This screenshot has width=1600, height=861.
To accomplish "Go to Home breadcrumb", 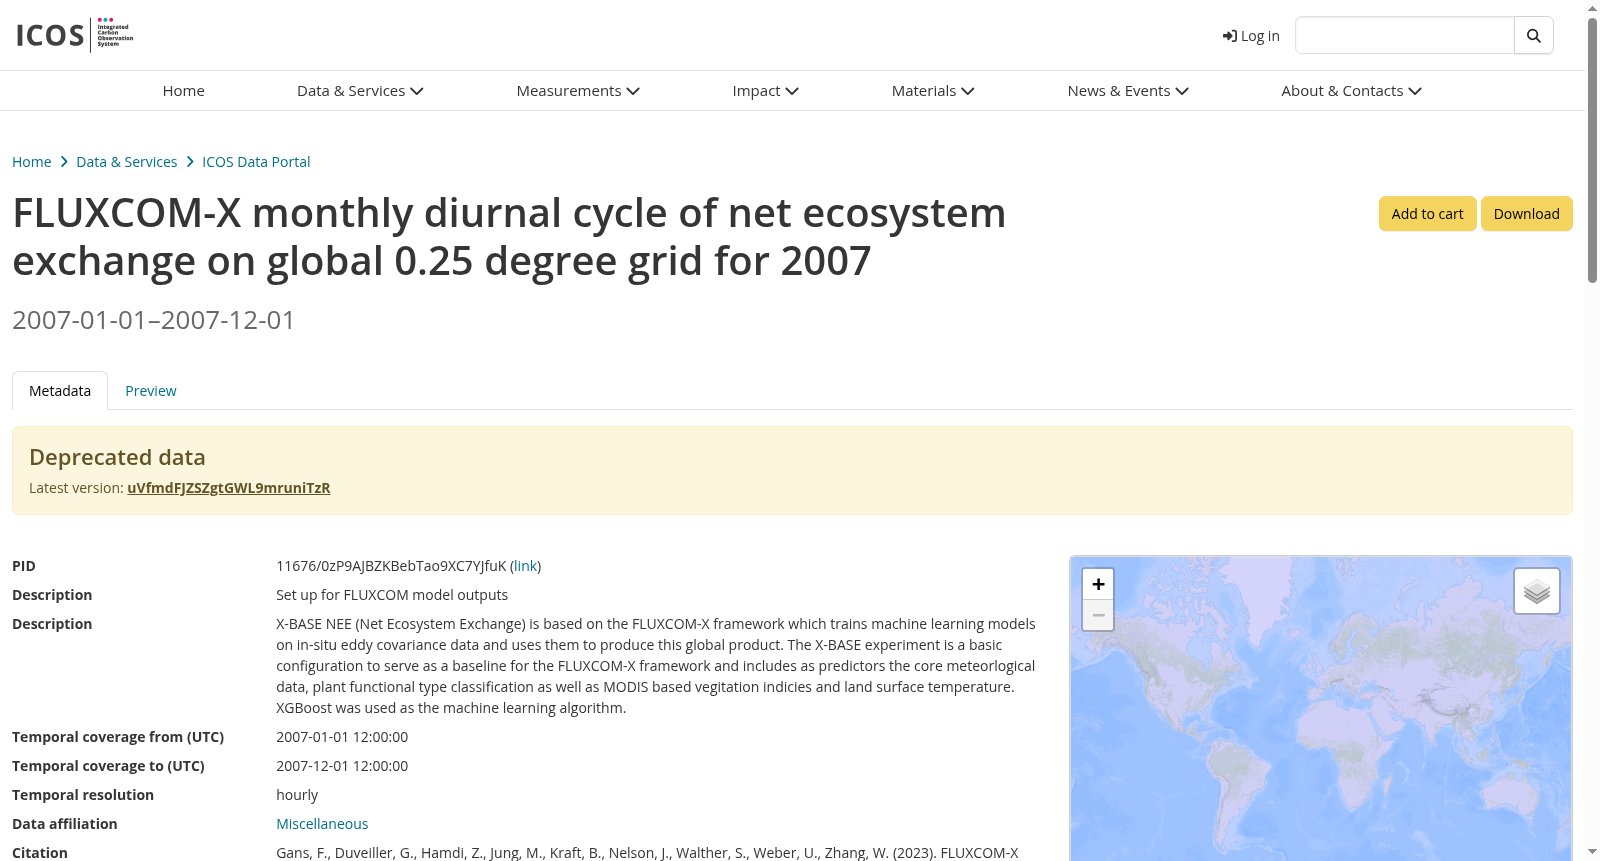I will (32, 162).
